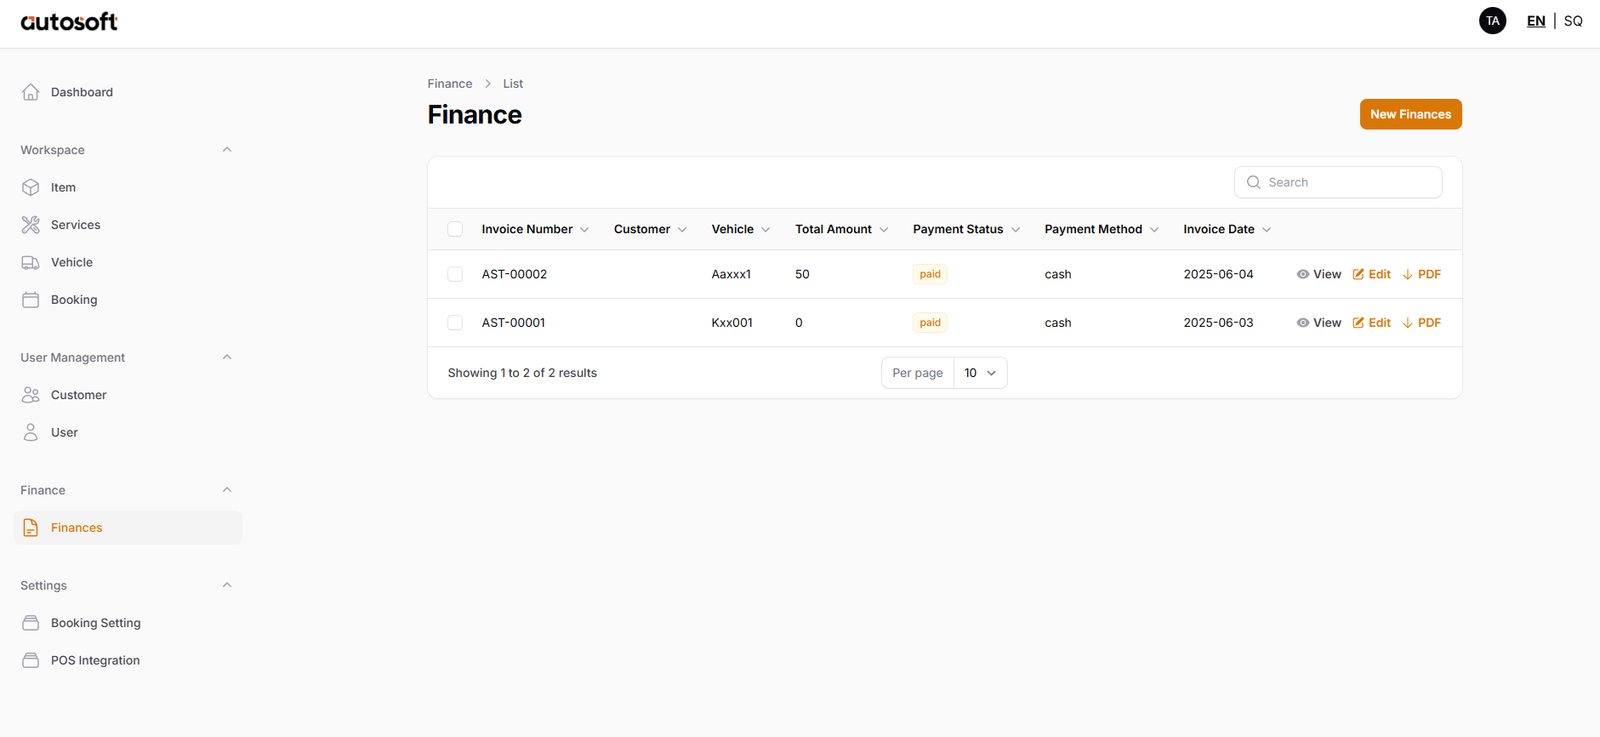The image size is (1600, 737).
Task: Click the Dashboard home icon
Action: [31, 92]
